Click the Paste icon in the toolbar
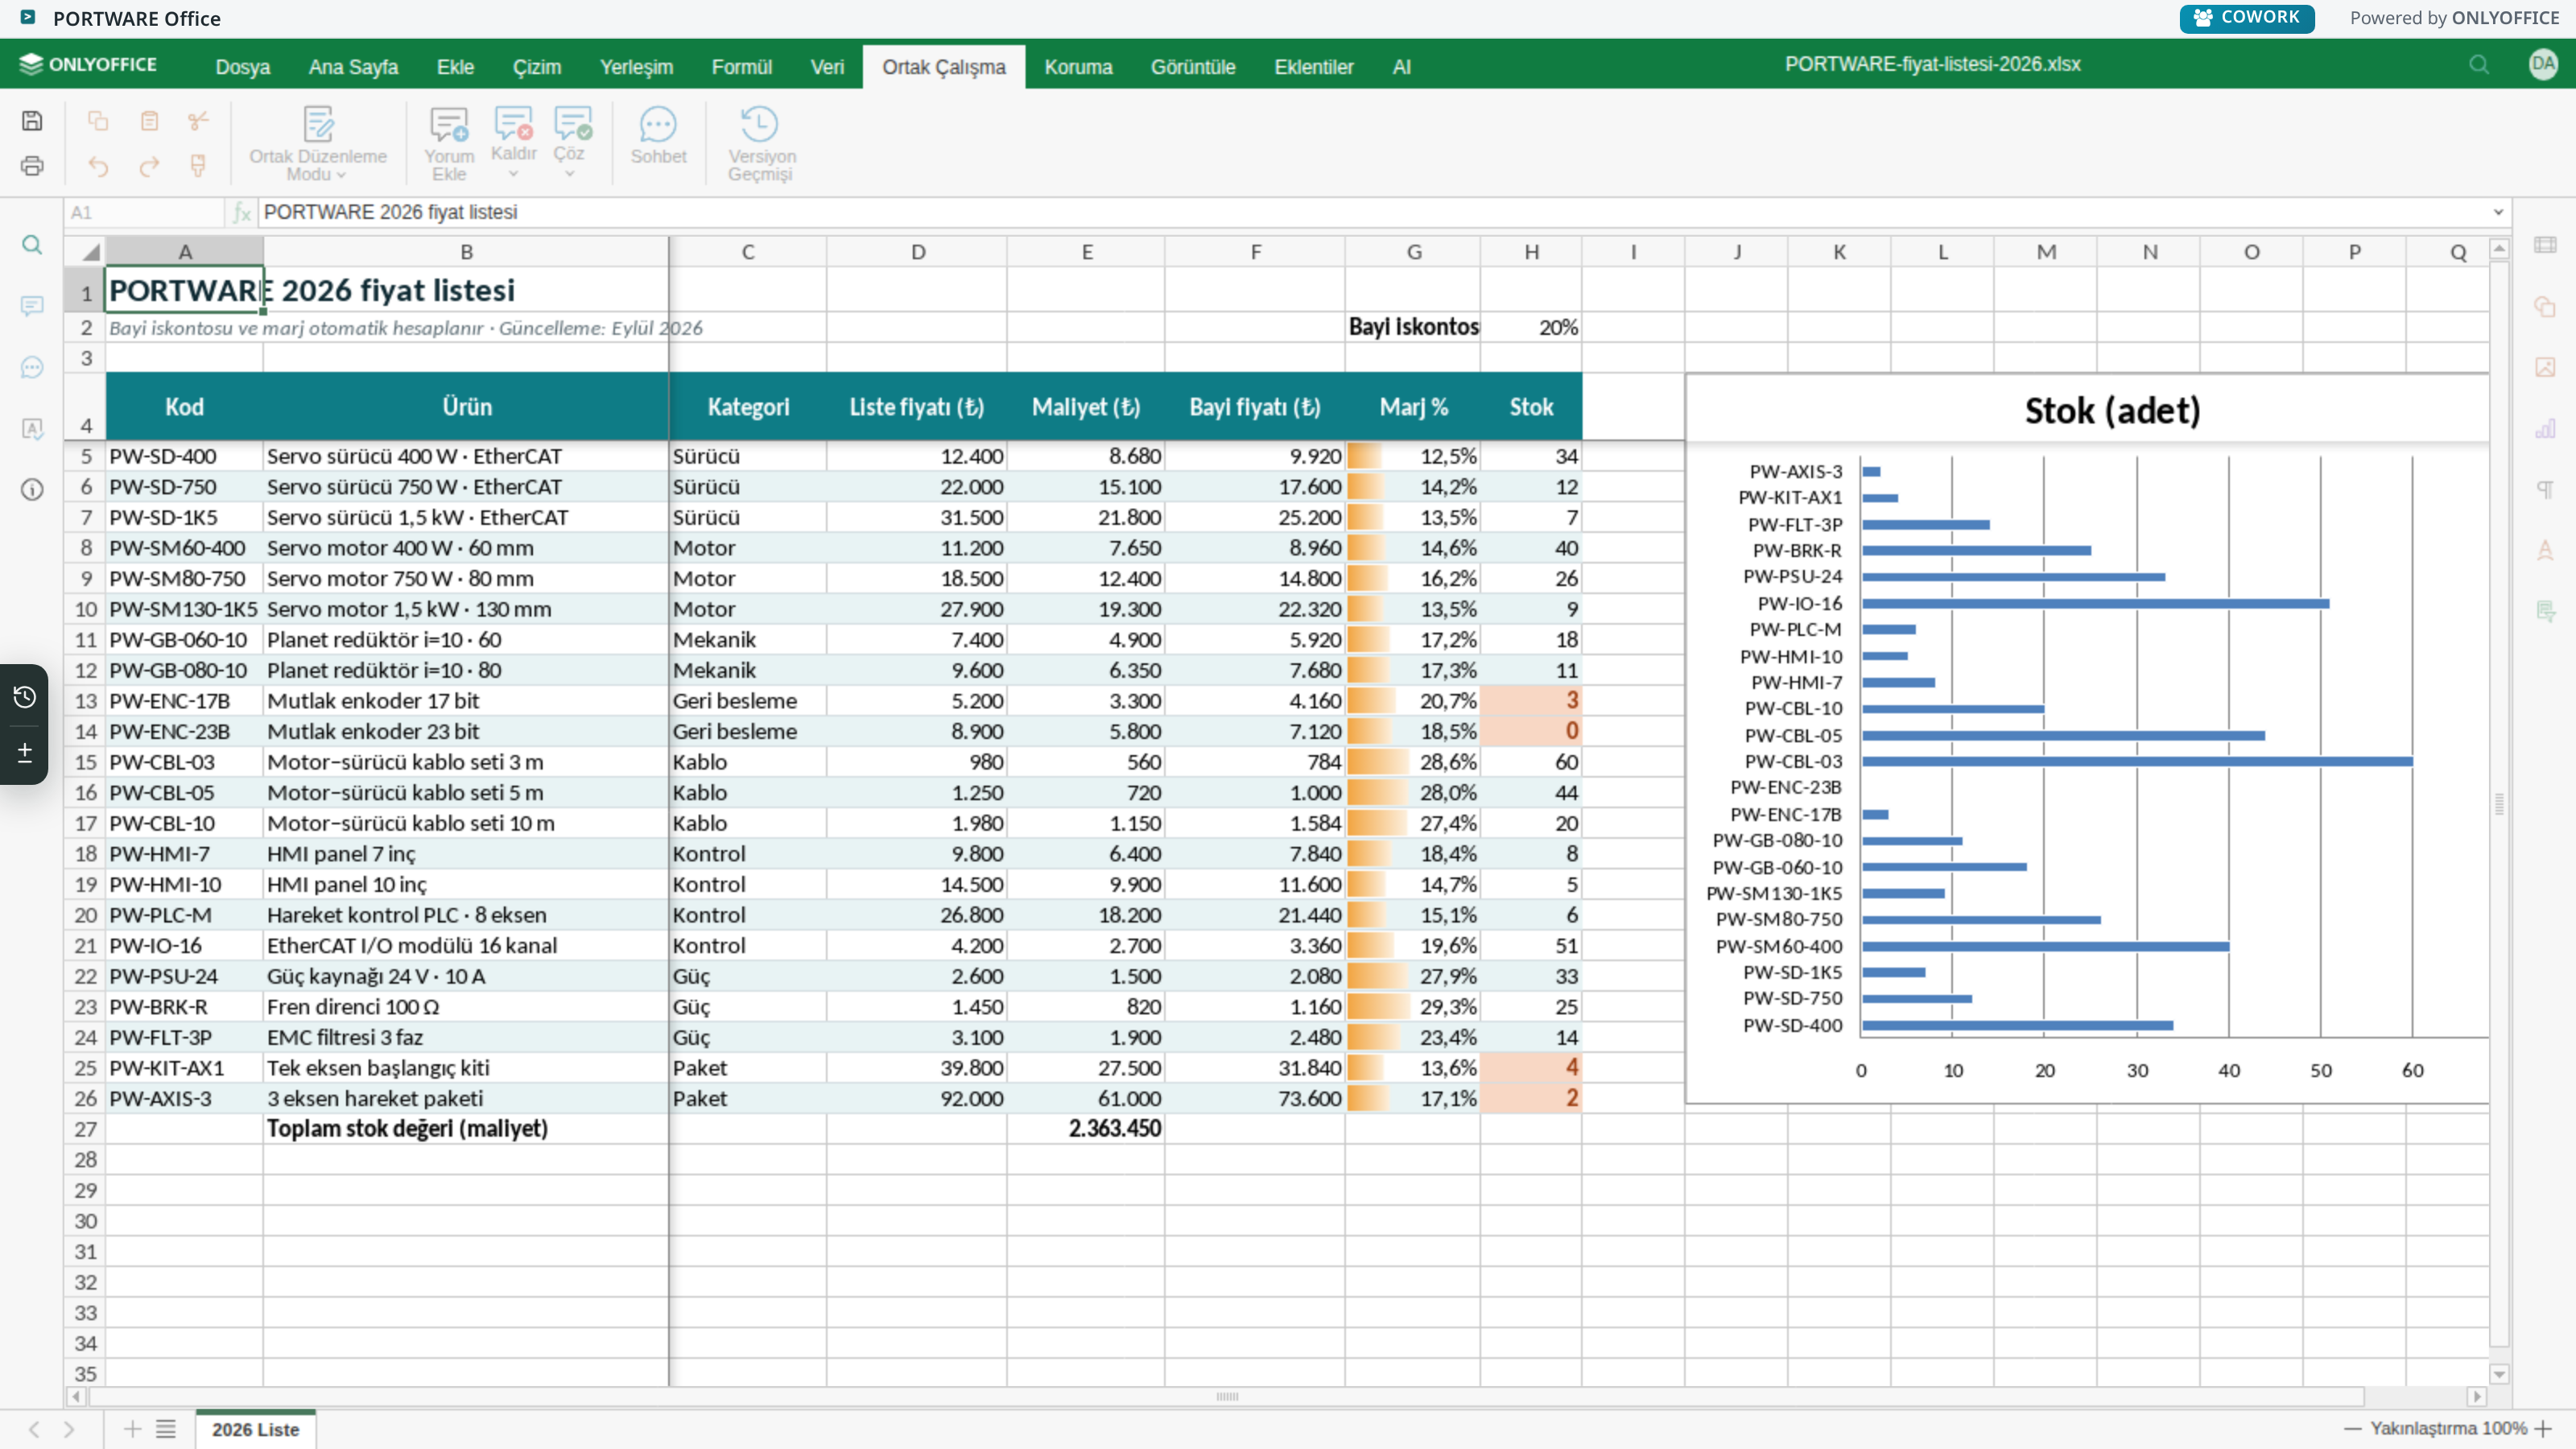Viewport: 2576px width, 1449px height. tap(149, 121)
